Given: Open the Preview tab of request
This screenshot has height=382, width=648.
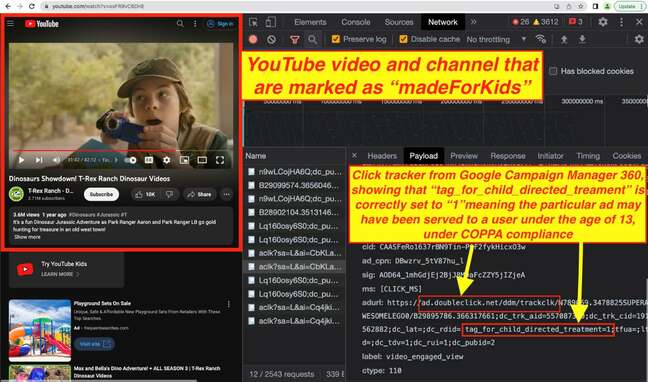Looking at the screenshot, I should pos(464,156).
